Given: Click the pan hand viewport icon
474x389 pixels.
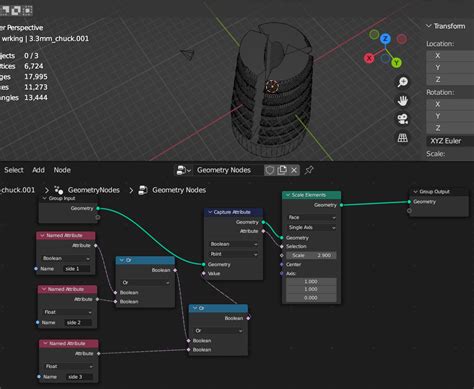Looking at the screenshot, I should (x=403, y=100).
